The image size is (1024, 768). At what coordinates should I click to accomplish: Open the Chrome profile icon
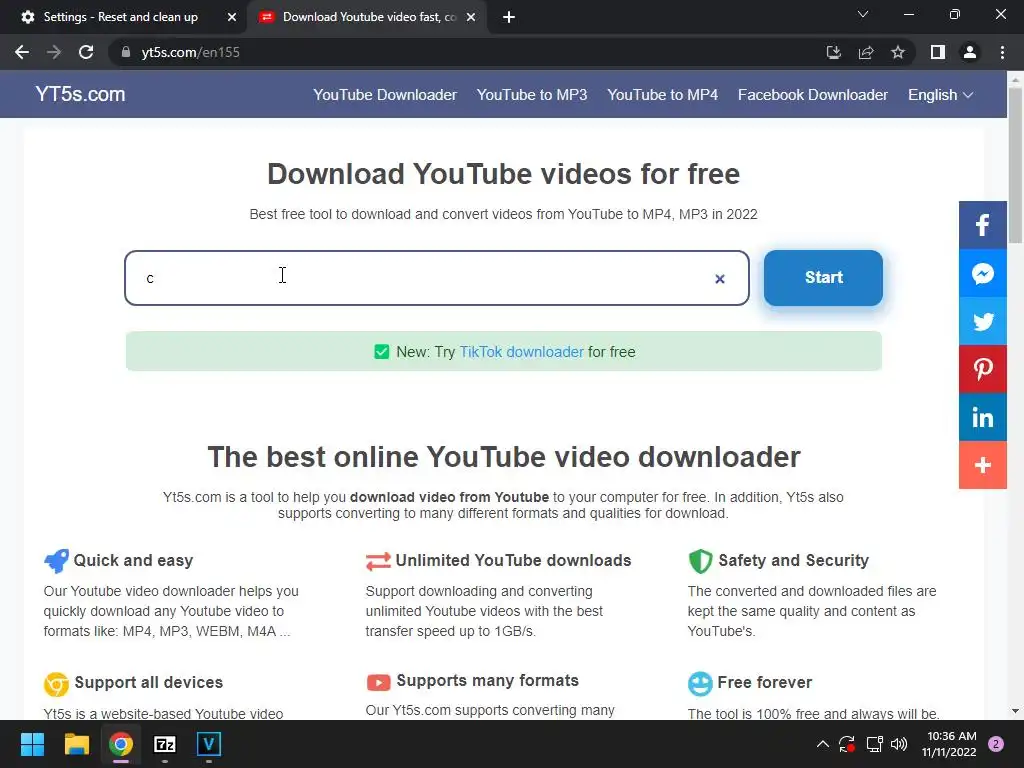(970, 52)
